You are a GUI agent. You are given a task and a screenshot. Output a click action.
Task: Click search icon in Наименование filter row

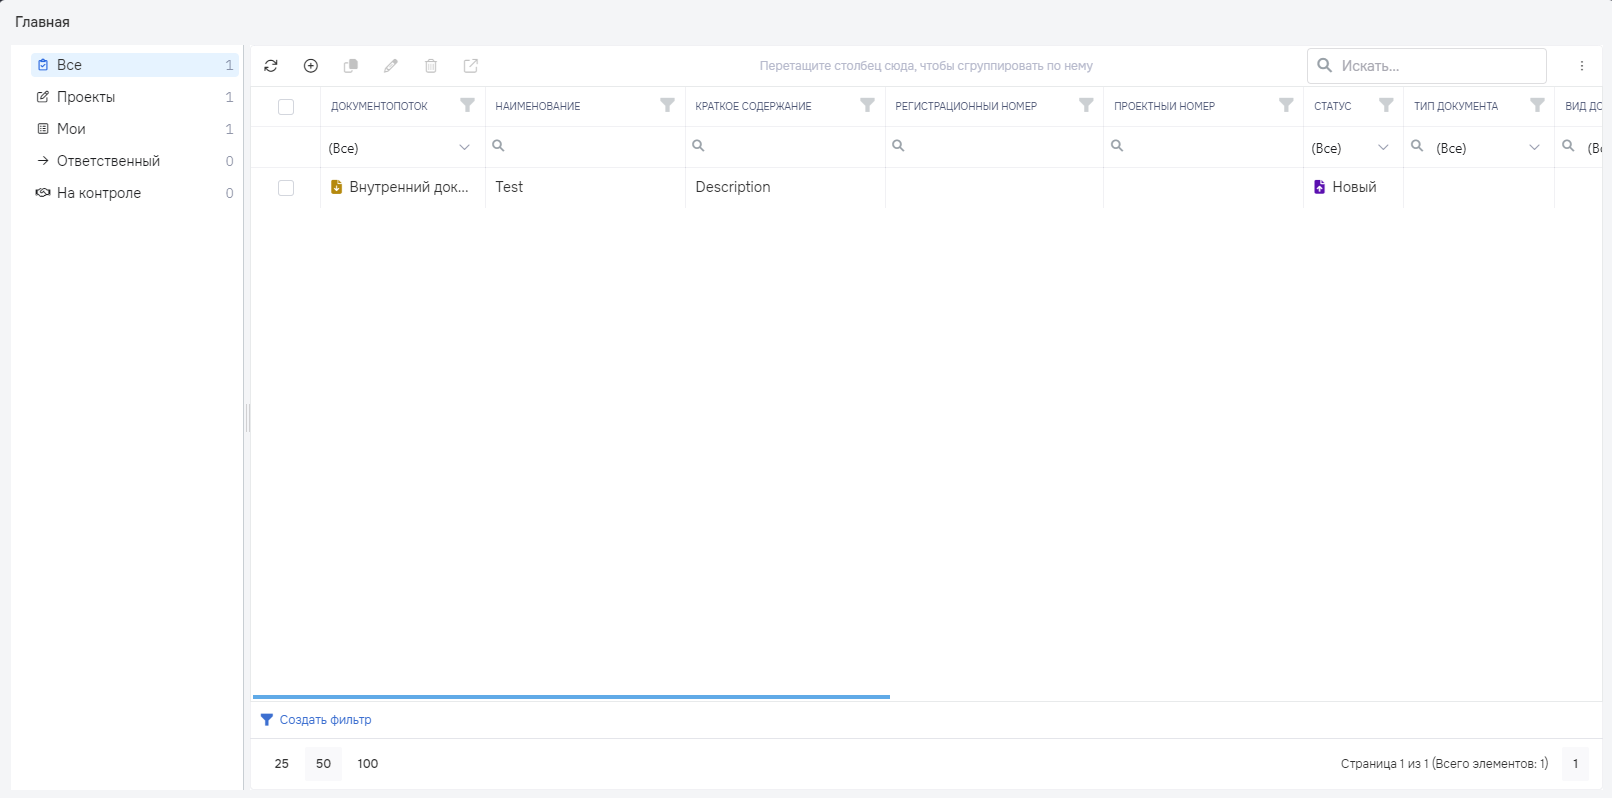[x=498, y=146]
